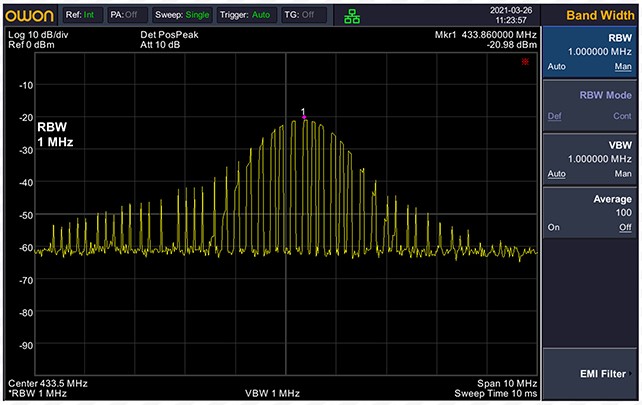Turn Average On
This screenshot has height=405, width=642.
pos(553,229)
